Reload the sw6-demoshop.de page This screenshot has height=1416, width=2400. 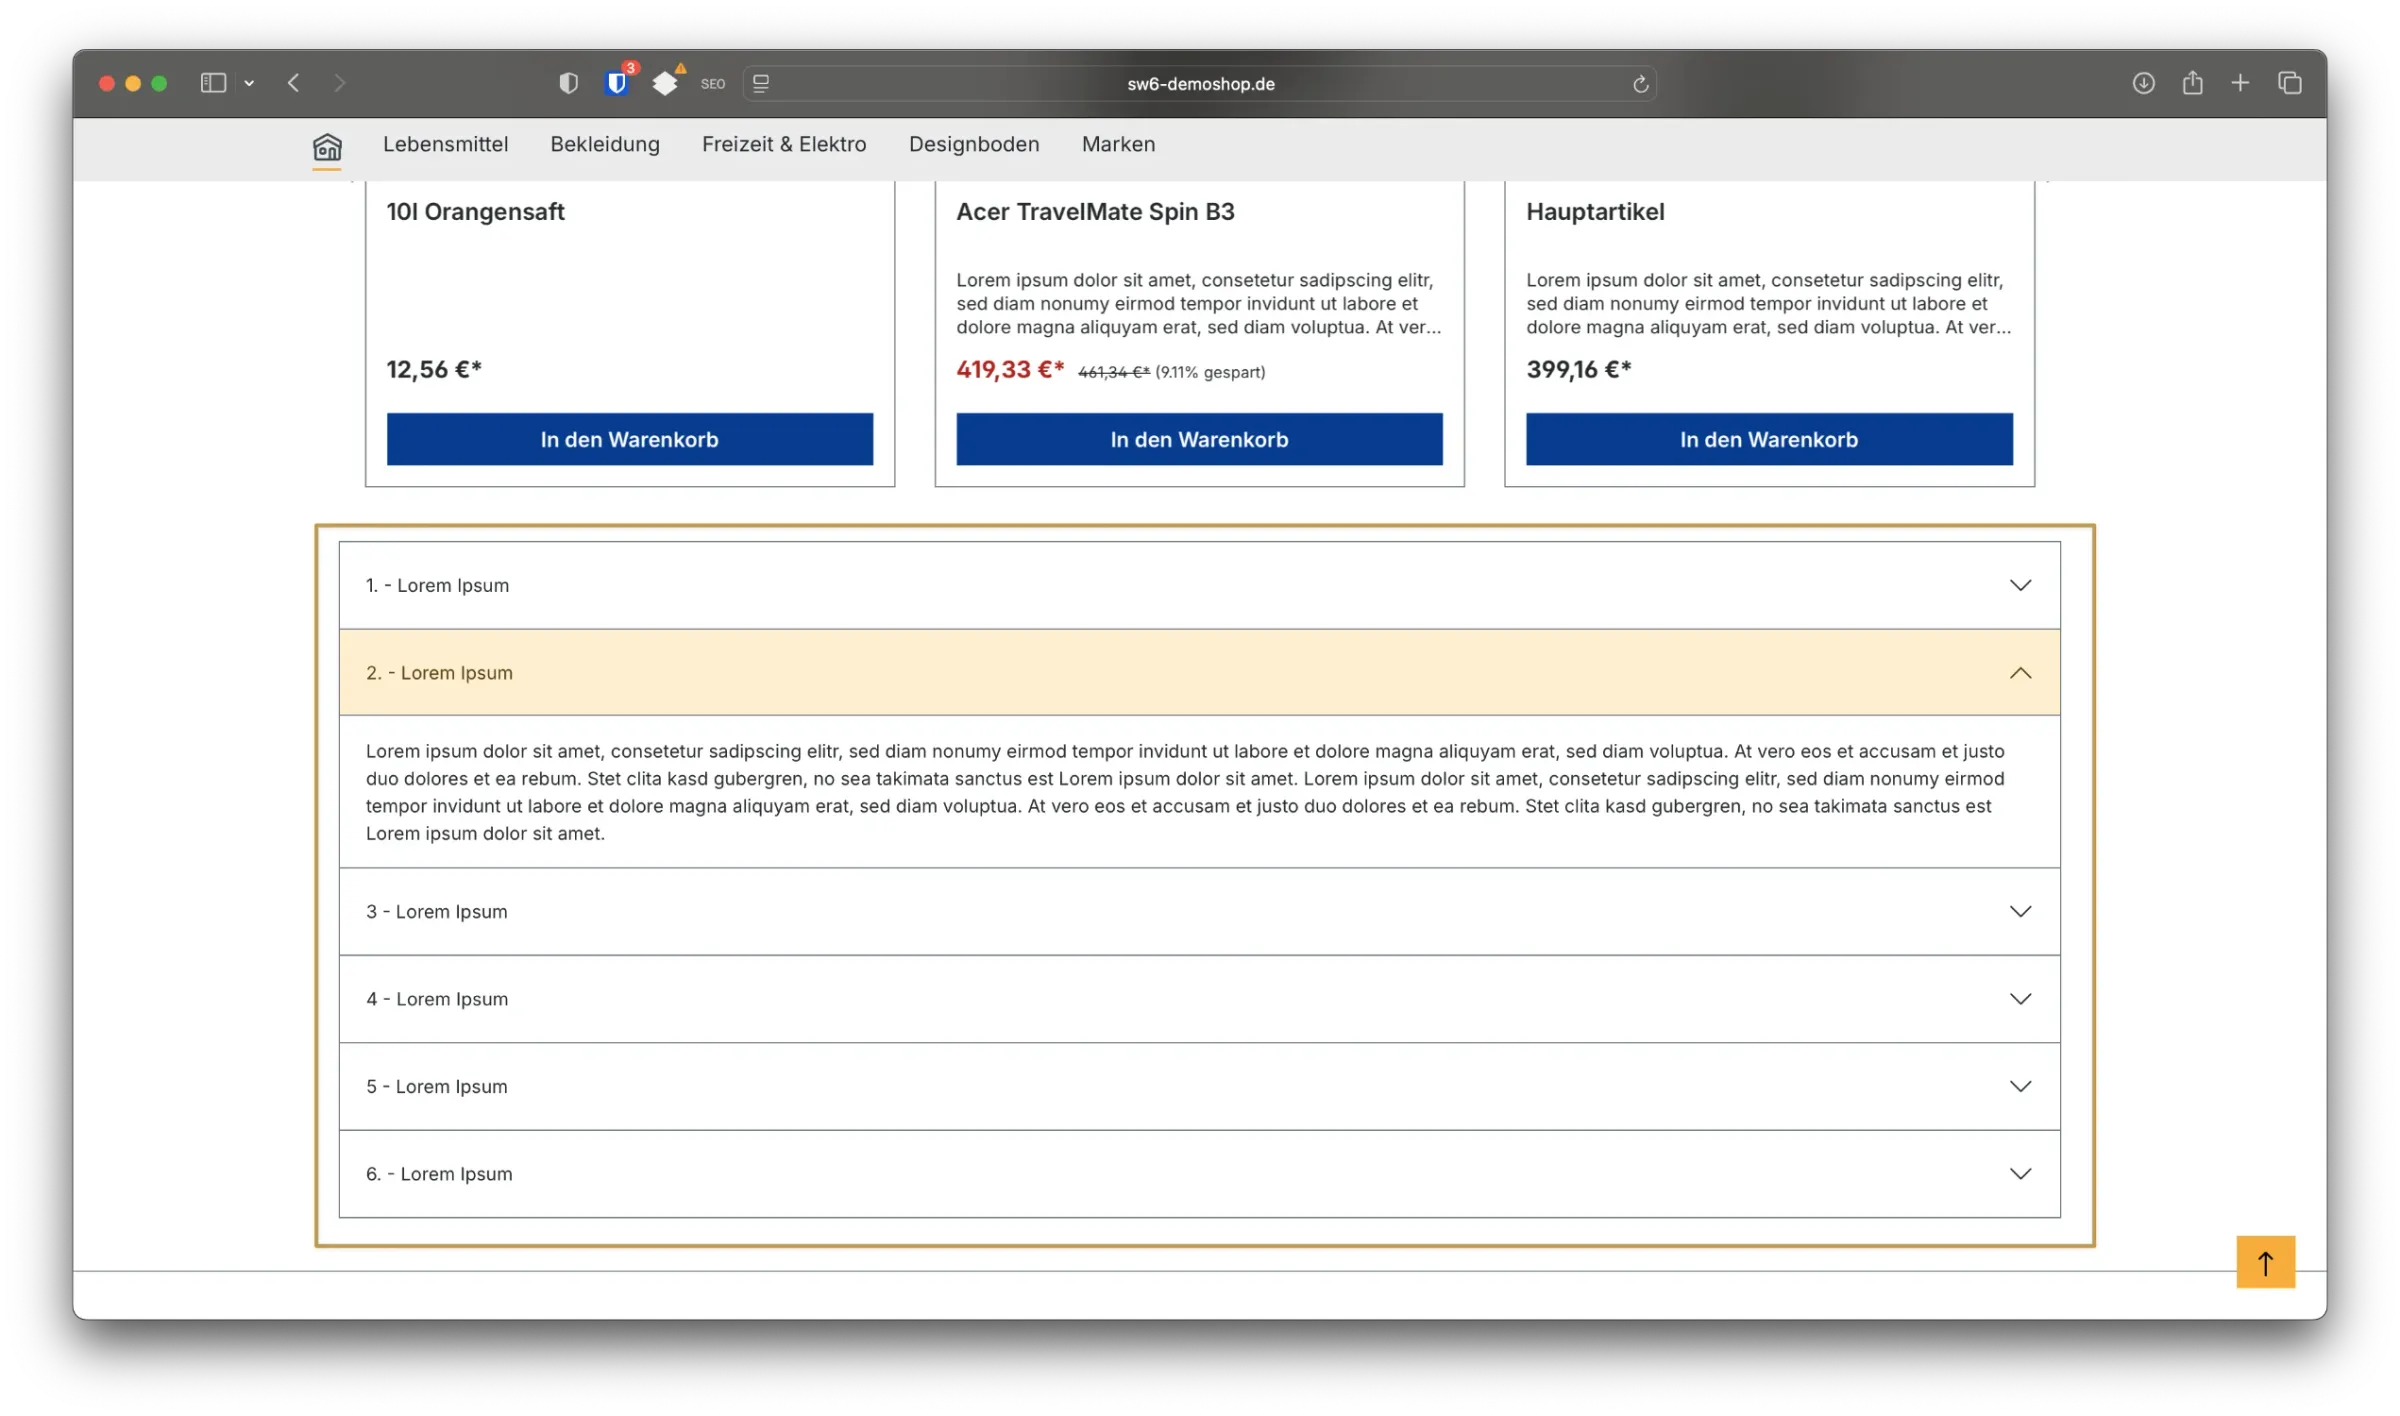click(1639, 83)
